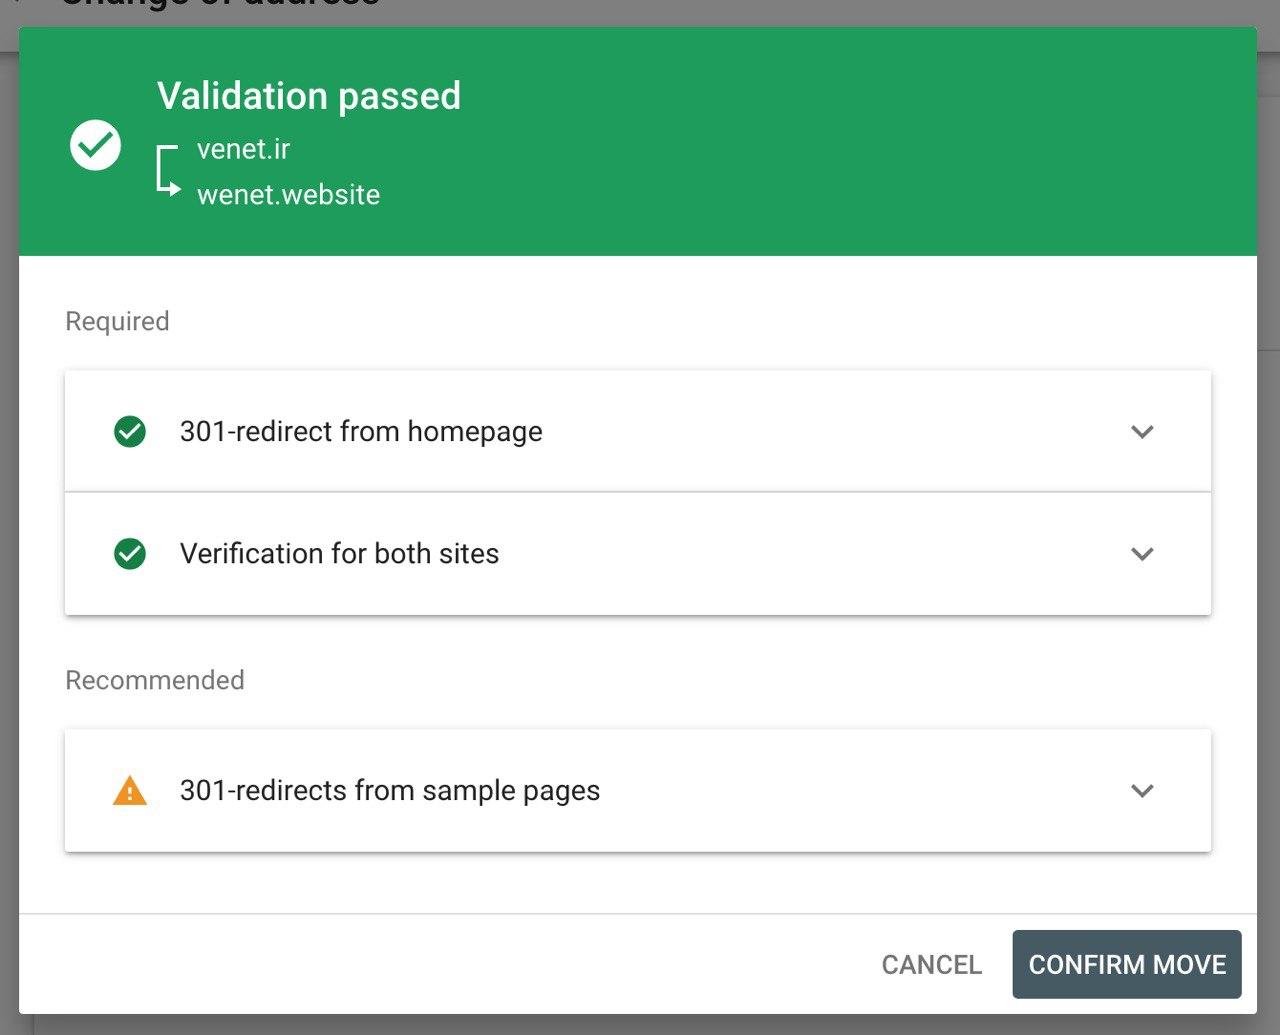Click the dimmed Change of address title behind dialog

(220, 4)
